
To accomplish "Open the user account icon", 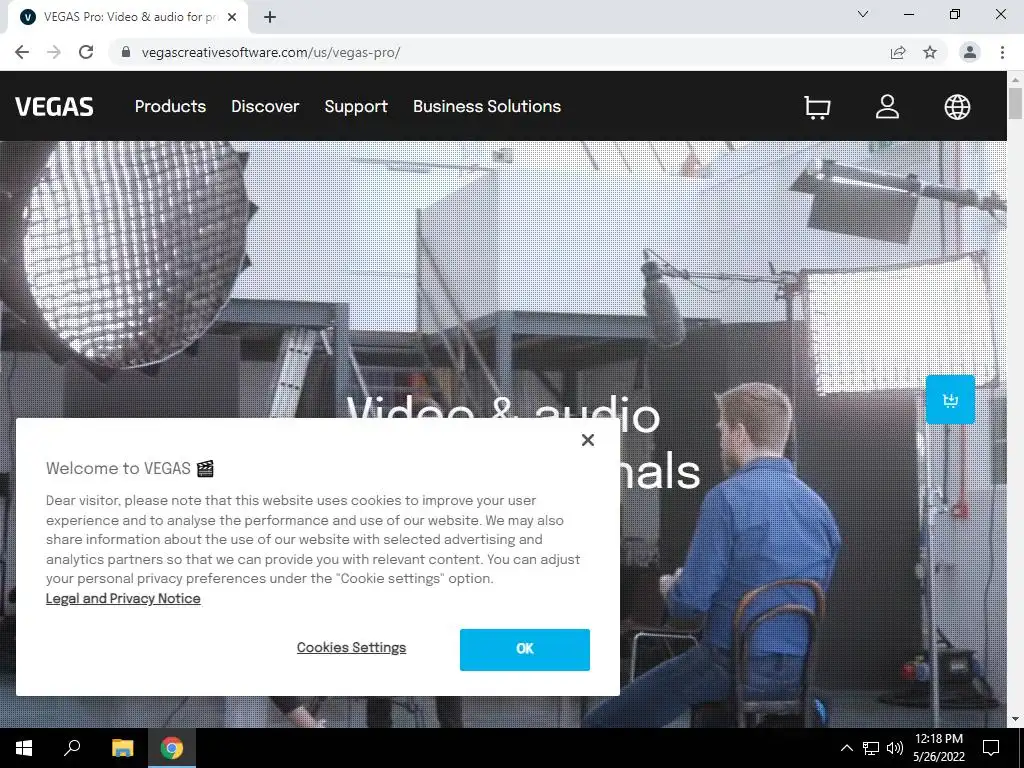I will click(887, 106).
